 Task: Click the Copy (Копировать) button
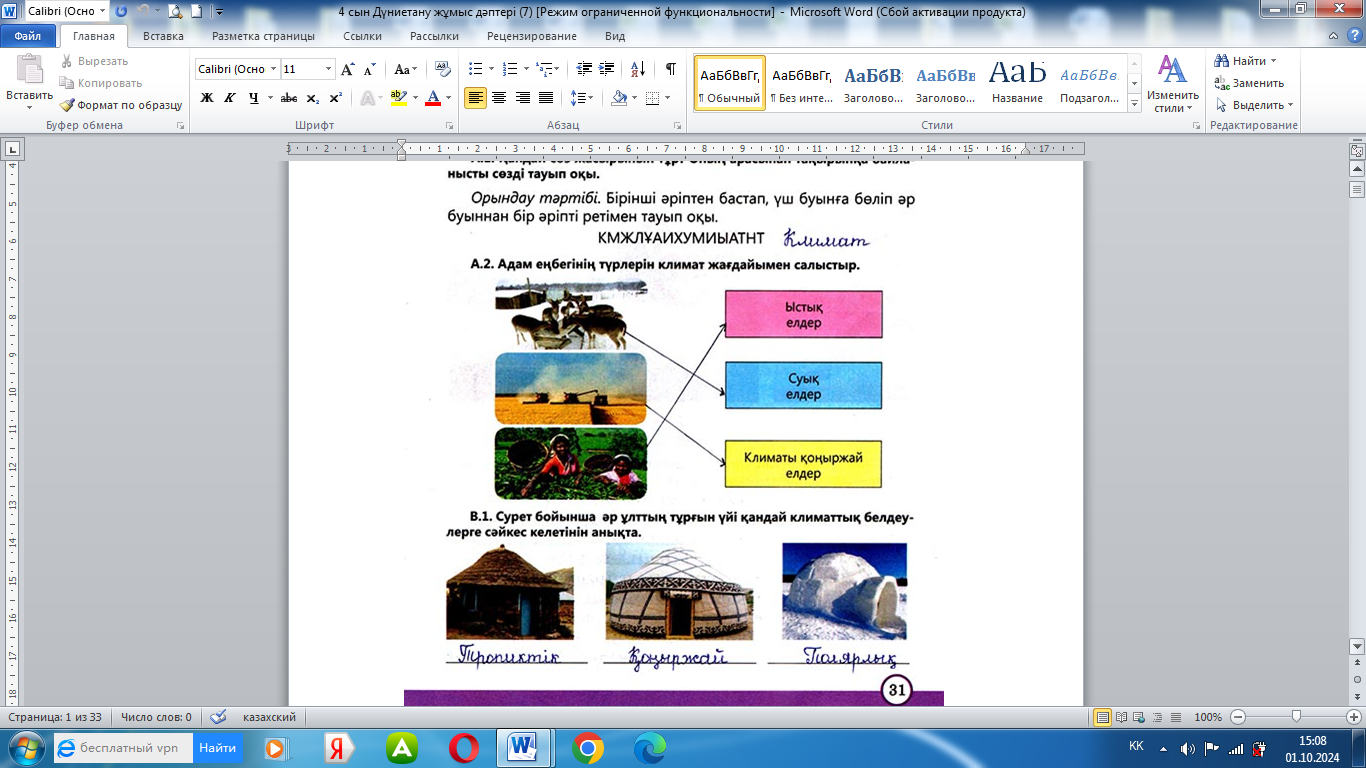[x=101, y=83]
